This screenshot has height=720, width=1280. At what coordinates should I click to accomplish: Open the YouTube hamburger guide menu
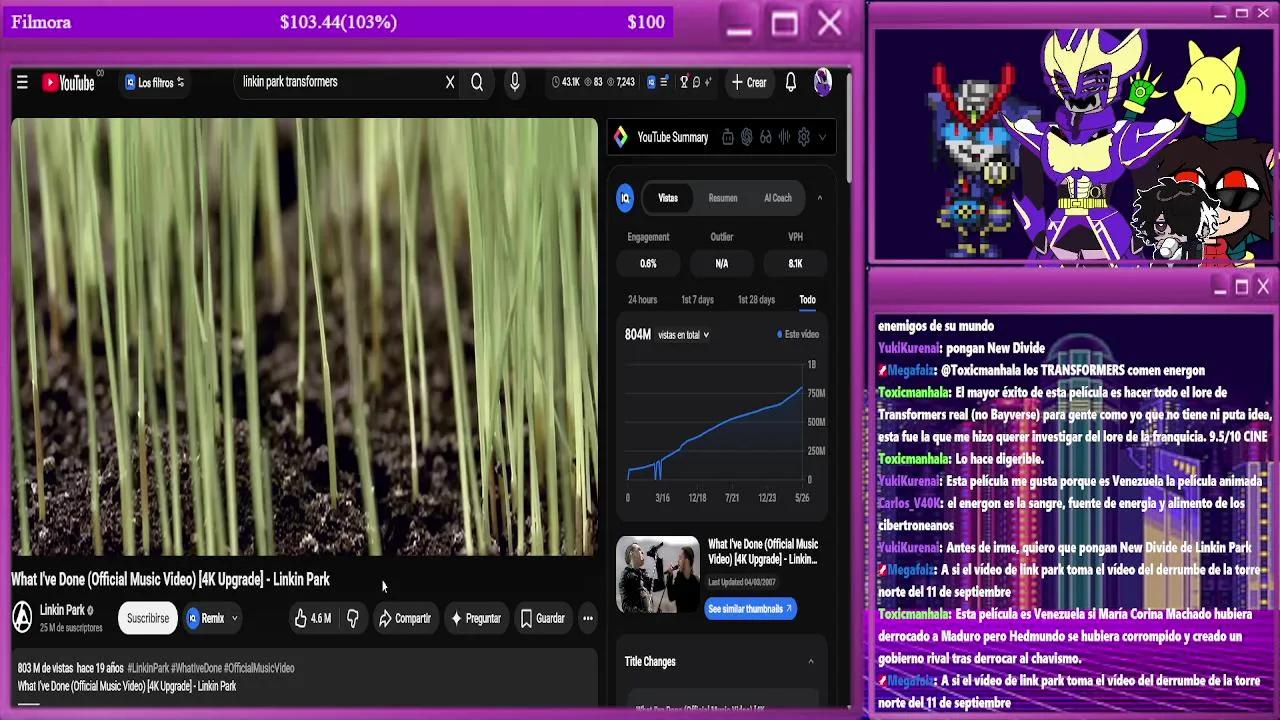point(22,83)
